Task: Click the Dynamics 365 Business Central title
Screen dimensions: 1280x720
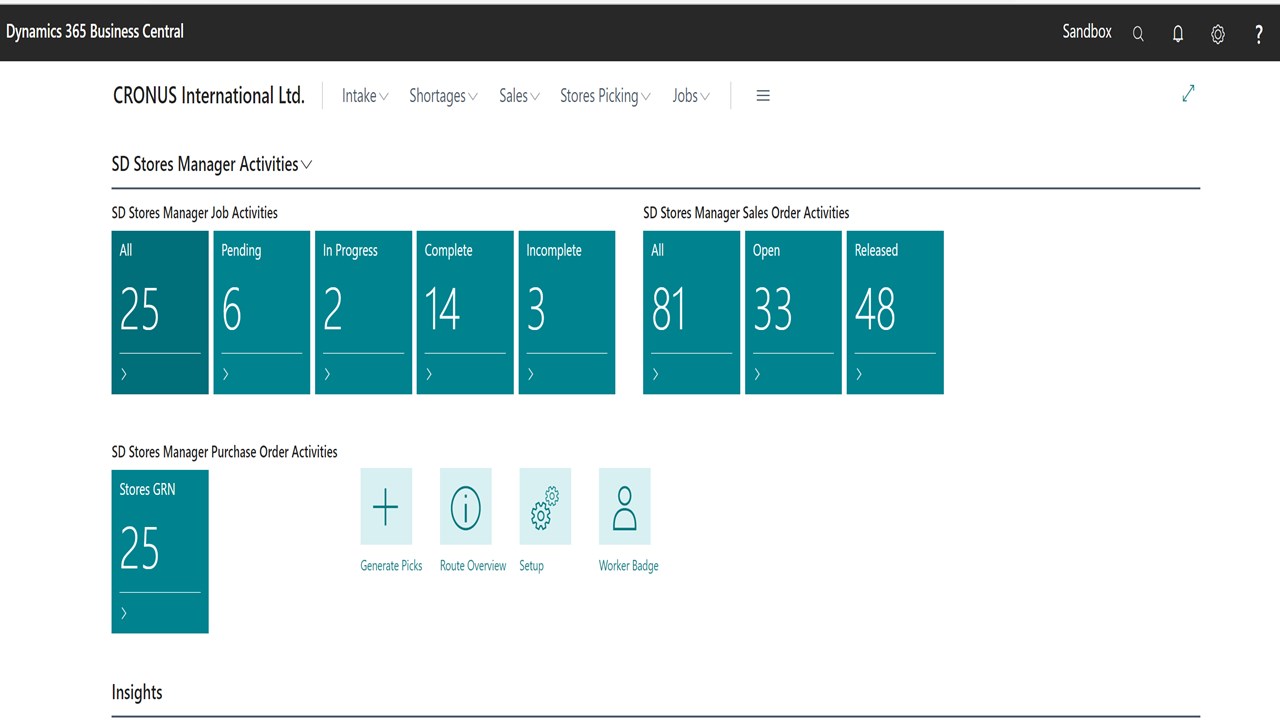Action: click(x=95, y=31)
